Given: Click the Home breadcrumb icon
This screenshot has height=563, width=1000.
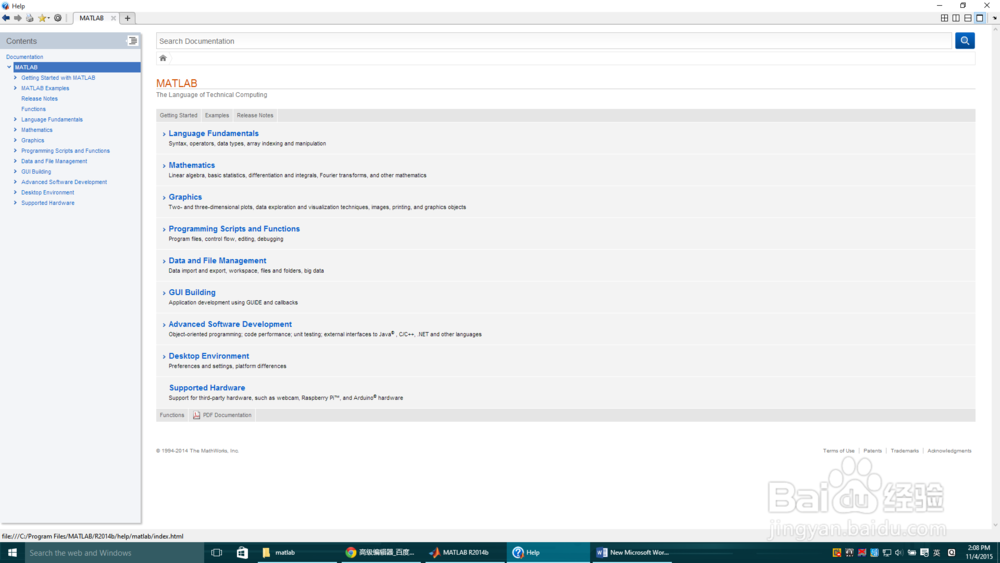Looking at the screenshot, I should coord(163,58).
